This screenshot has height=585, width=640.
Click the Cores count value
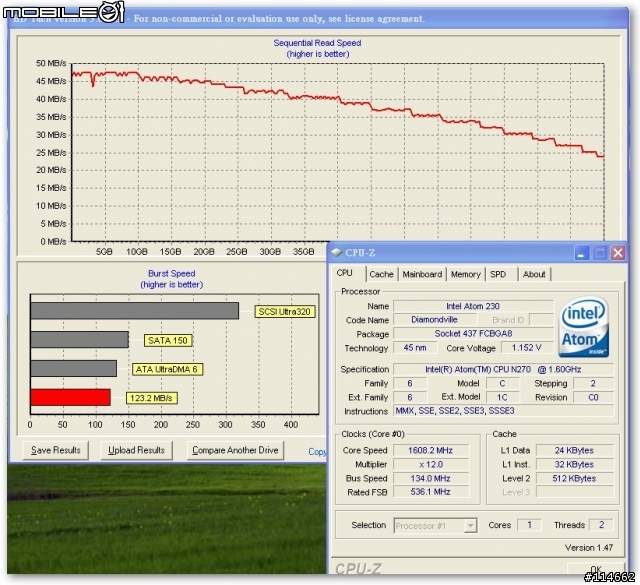[529, 525]
